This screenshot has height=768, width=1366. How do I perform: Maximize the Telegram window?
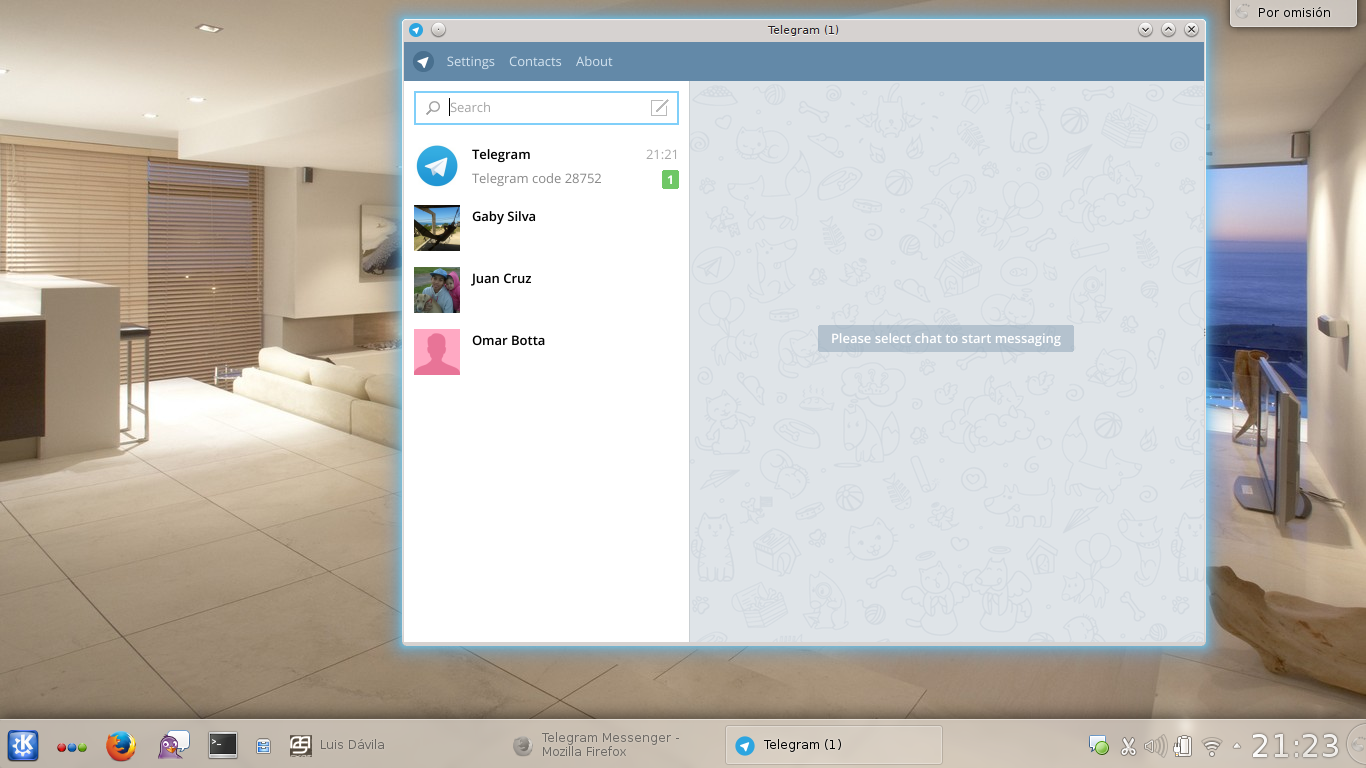tap(1168, 30)
